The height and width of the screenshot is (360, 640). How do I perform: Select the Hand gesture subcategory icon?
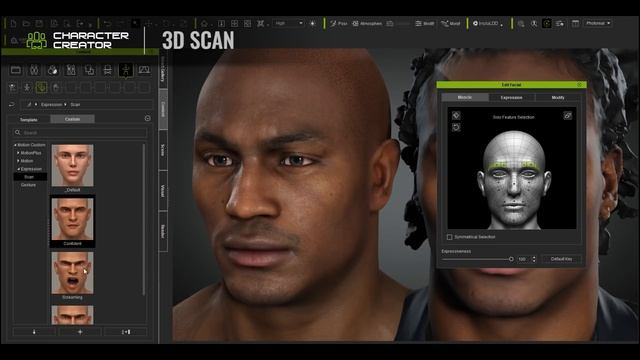[56, 87]
